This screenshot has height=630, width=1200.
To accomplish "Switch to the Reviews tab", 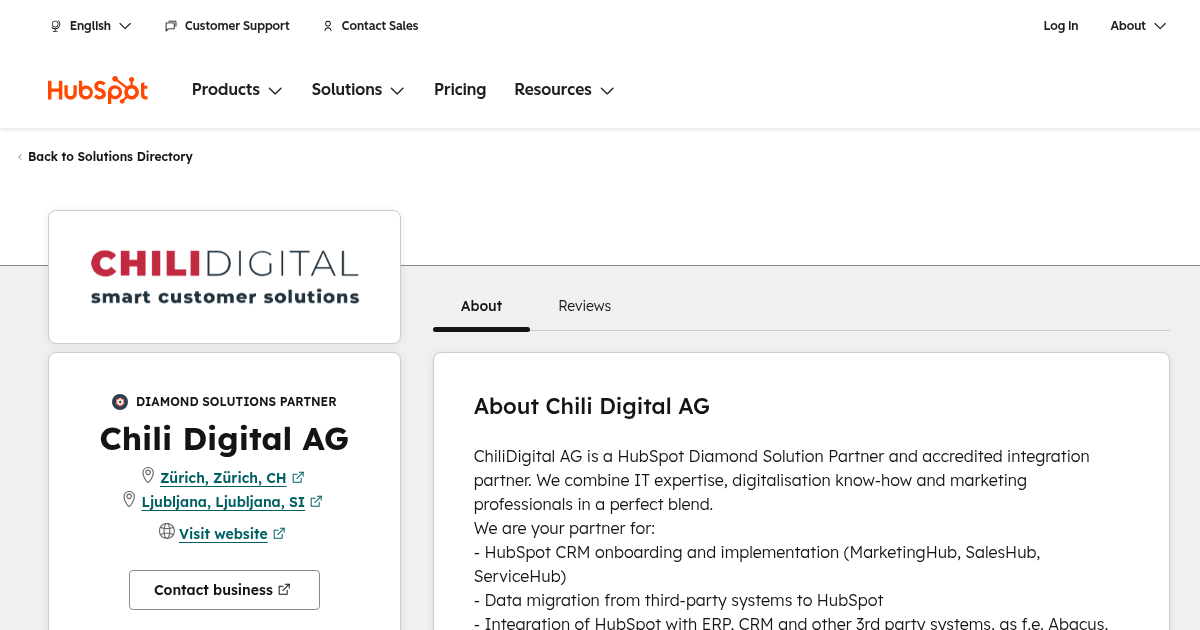I will (584, 306).
